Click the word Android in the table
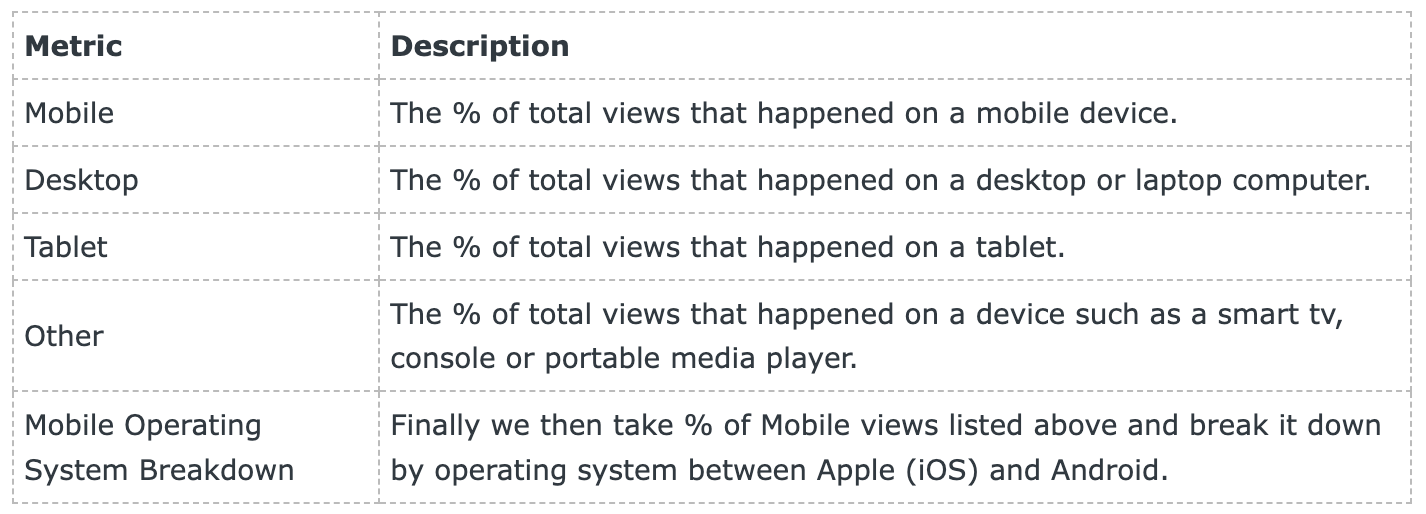 [x=1110, y=470]
